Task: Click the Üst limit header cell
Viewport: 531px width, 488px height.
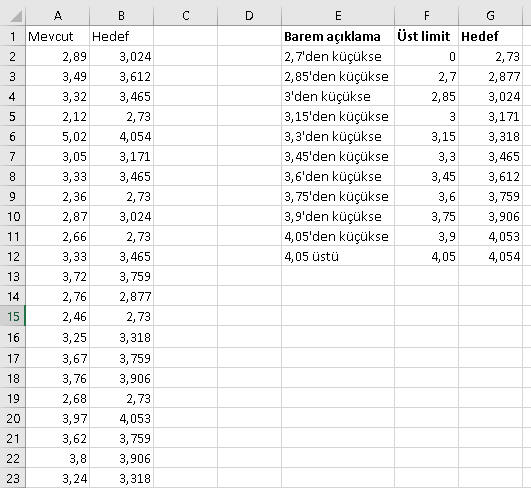Action: pos(426,36)
